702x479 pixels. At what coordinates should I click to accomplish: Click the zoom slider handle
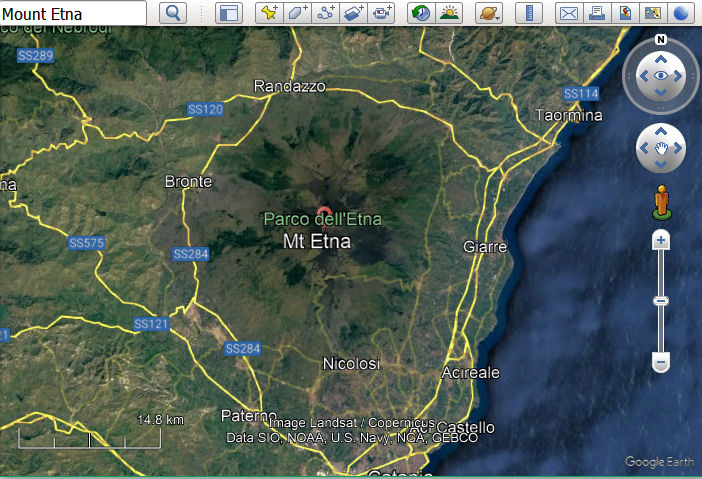660,301
